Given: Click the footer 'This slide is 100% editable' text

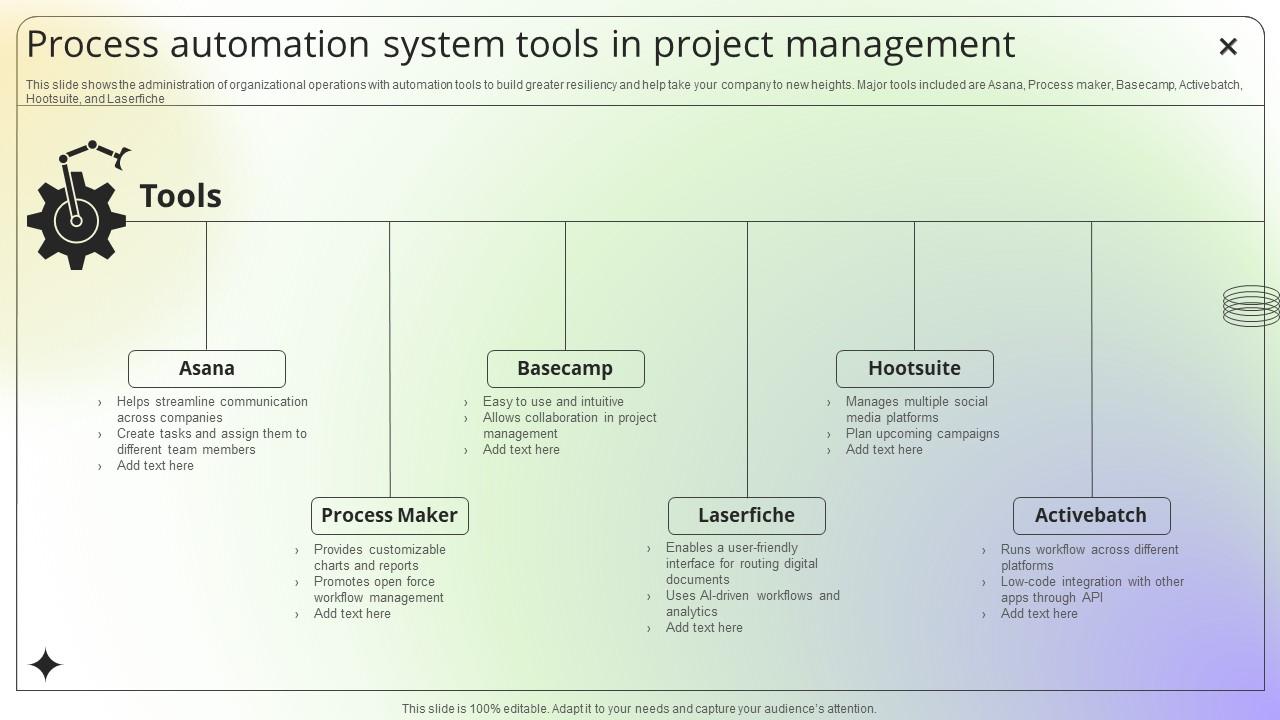Looking at the screenshot, I should click(x=639, y=709).
